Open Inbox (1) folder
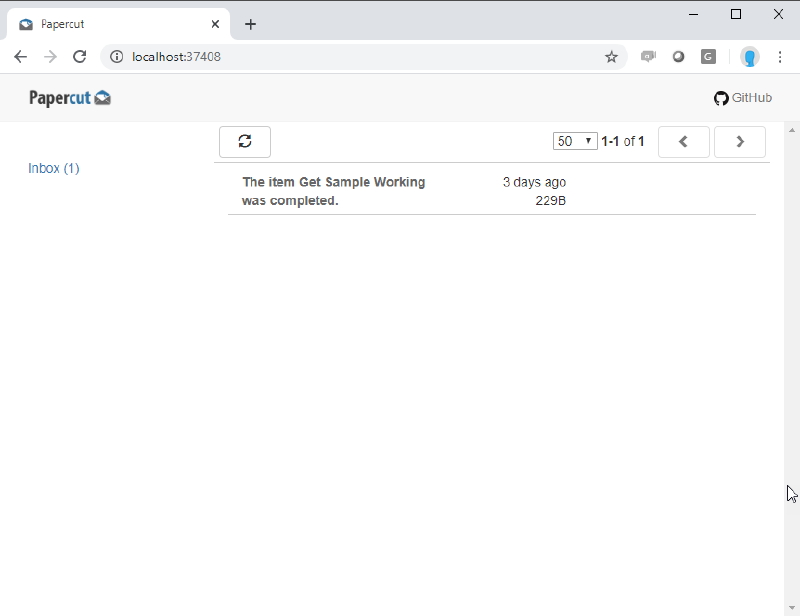 pos(54,168)
